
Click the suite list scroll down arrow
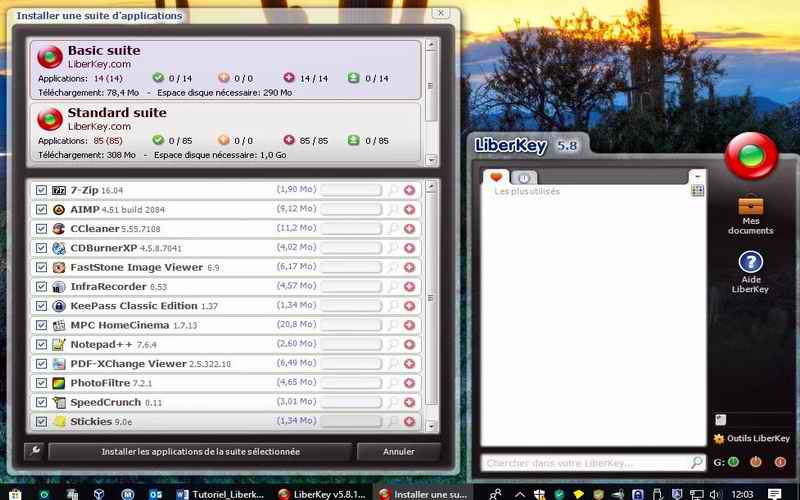pyautogui.click(x=432, y=160)
